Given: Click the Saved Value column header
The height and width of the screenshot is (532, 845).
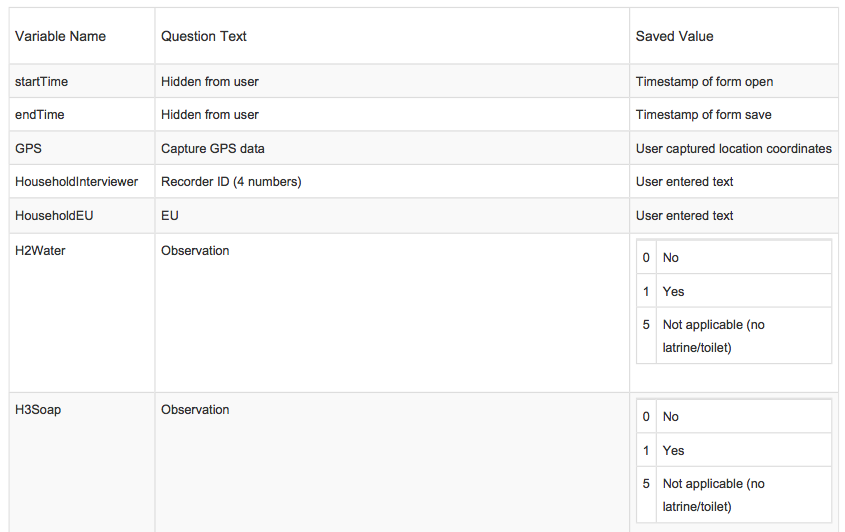Looking at the screenshot, I should [674, 36].
